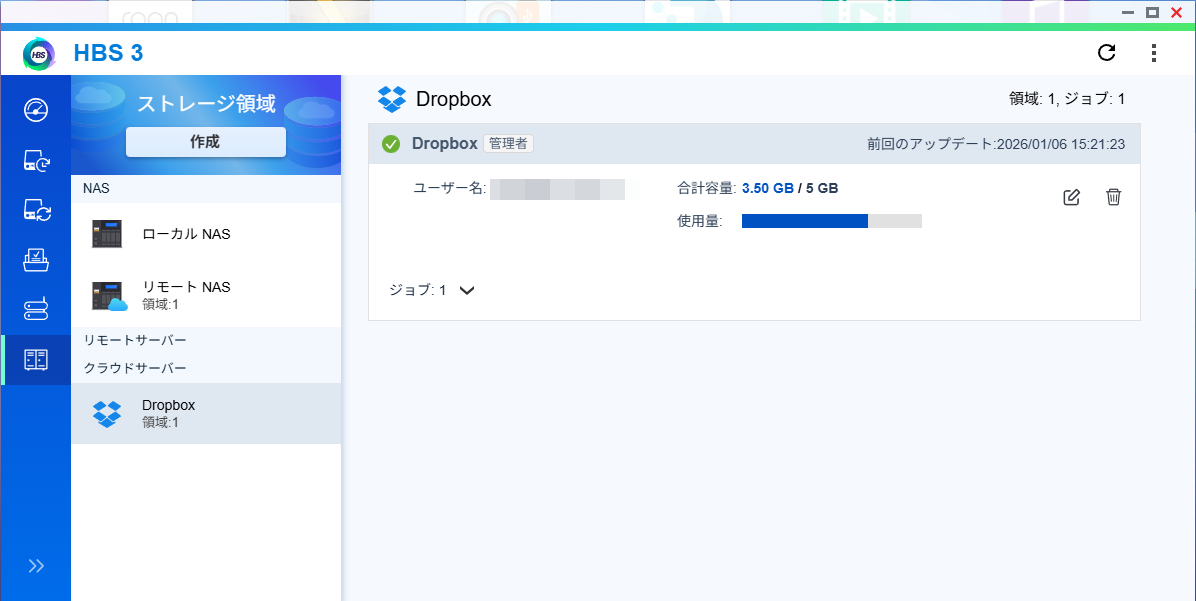The image size is (1196, 601).
Task: Click the blurred ユーザー名 value
Action: 558,189
